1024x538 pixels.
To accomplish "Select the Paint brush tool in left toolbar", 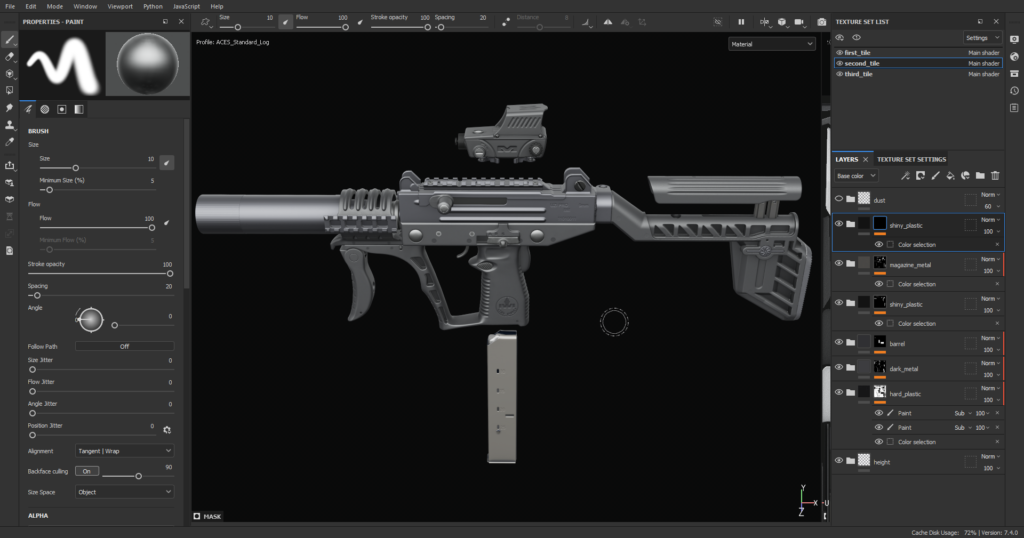I will pyautogui.click(x=9, y=40).
